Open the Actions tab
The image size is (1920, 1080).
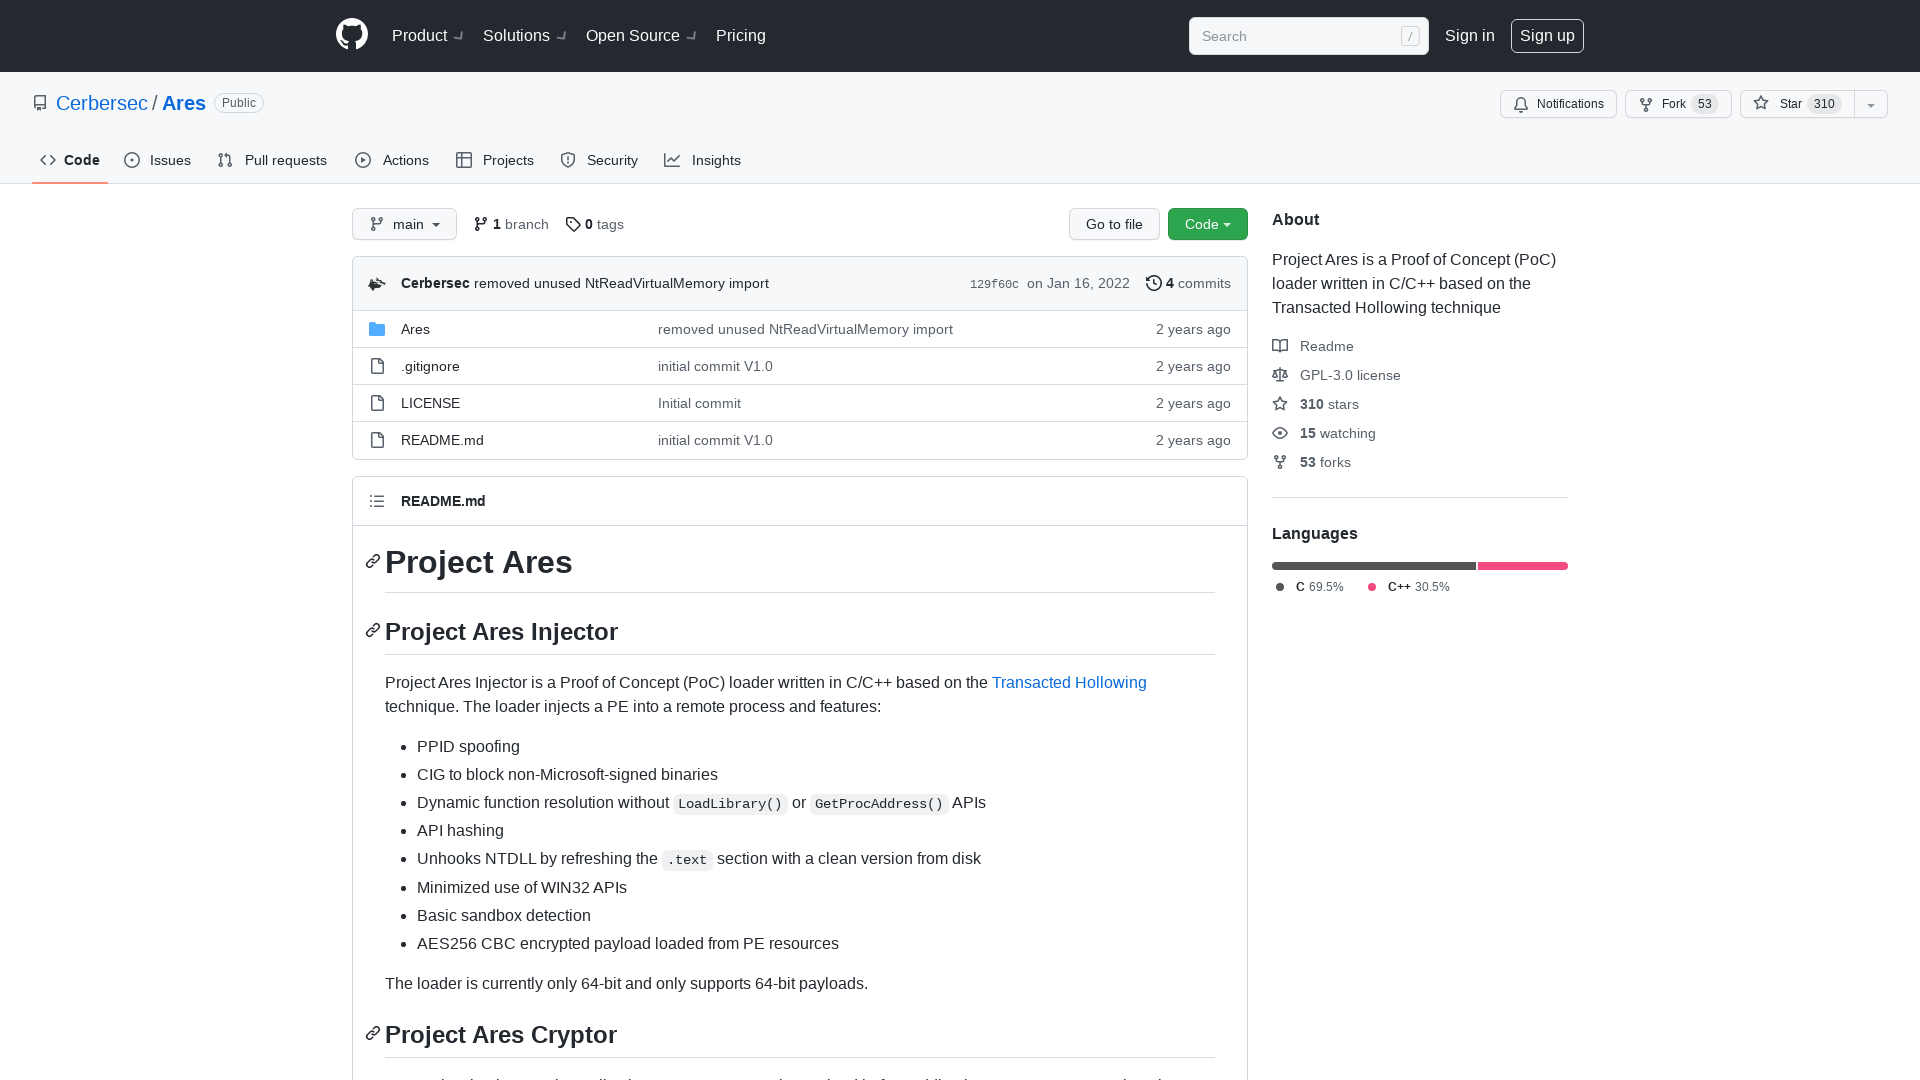392,160
